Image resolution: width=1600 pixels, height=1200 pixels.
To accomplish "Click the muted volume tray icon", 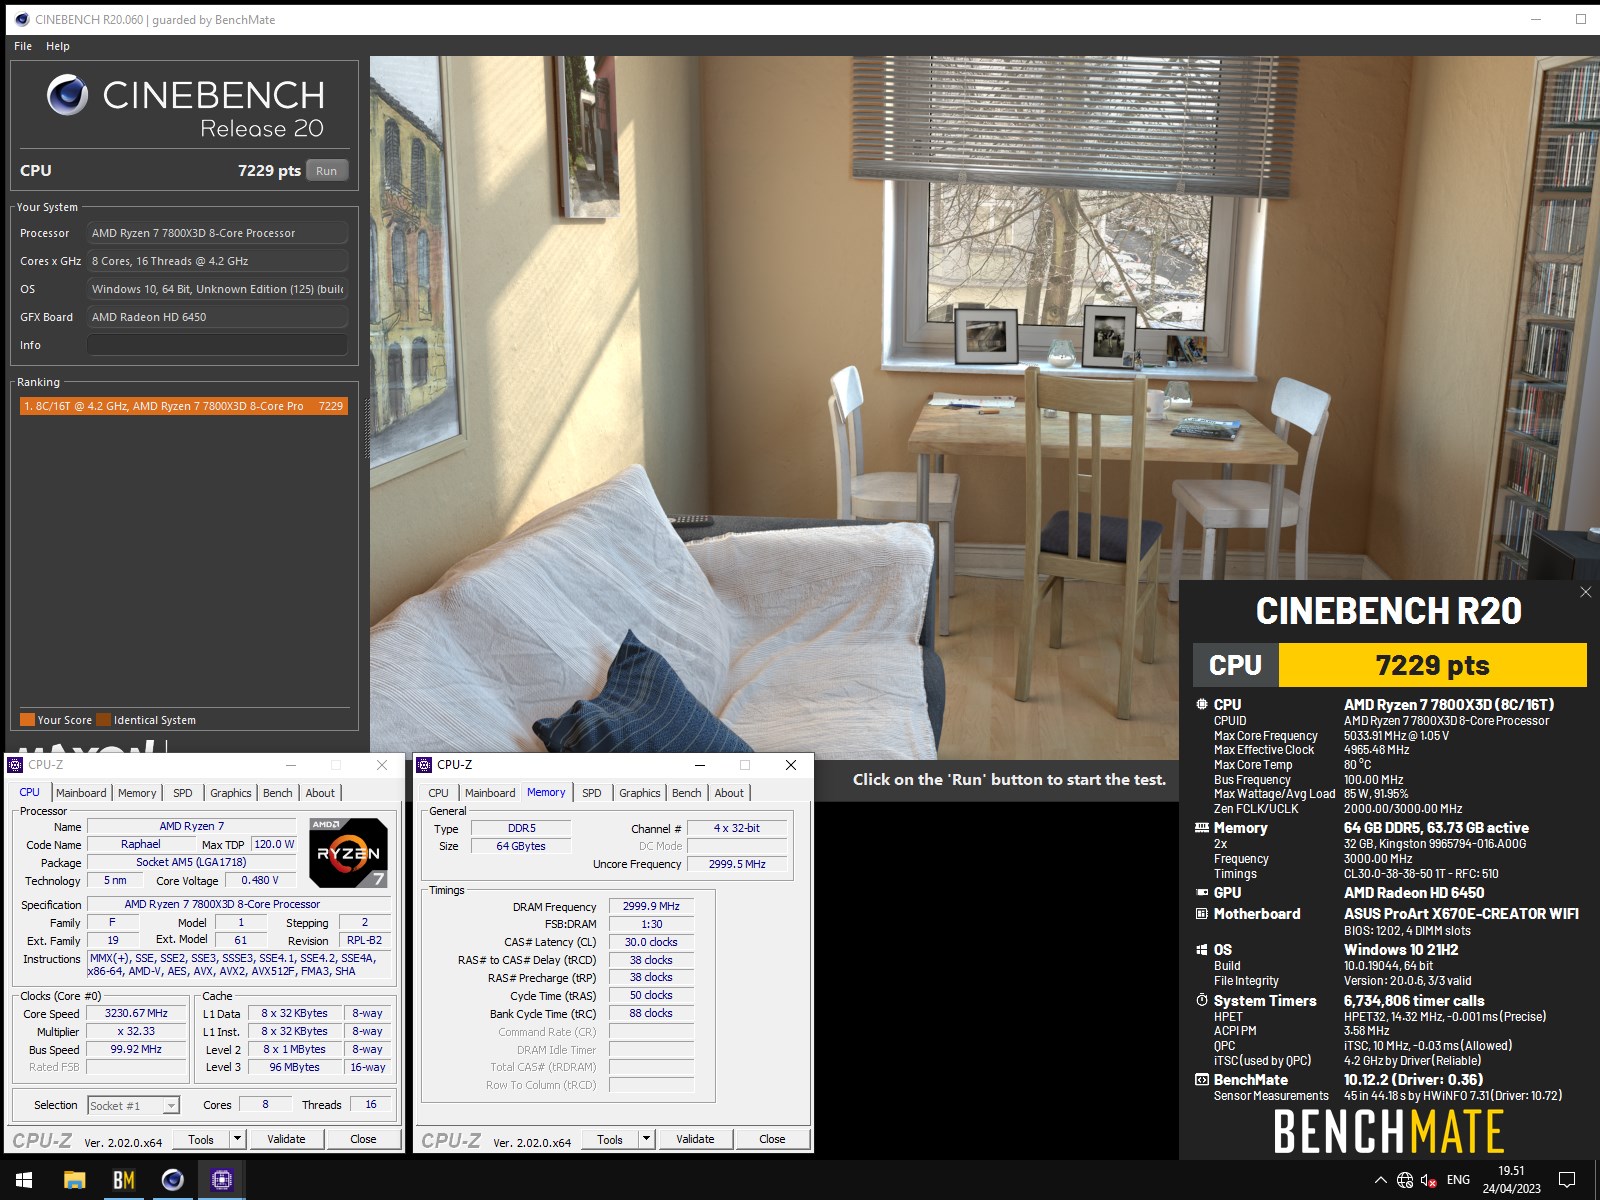I will coord(1428,1180).
